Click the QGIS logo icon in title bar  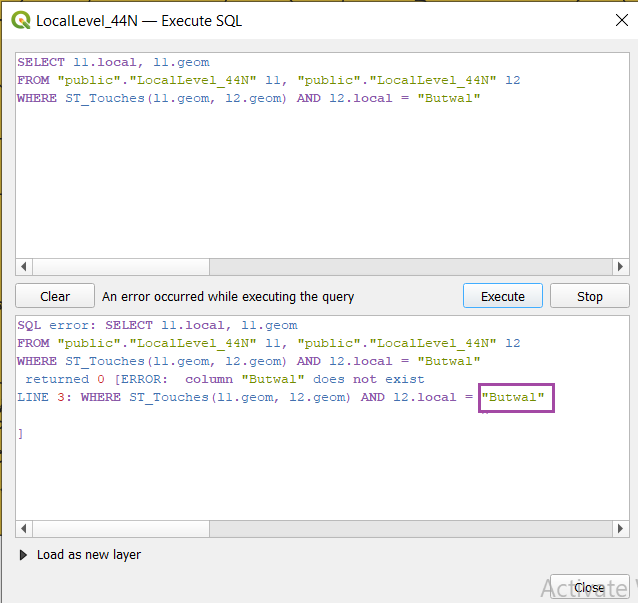click(x=21, y=20)
